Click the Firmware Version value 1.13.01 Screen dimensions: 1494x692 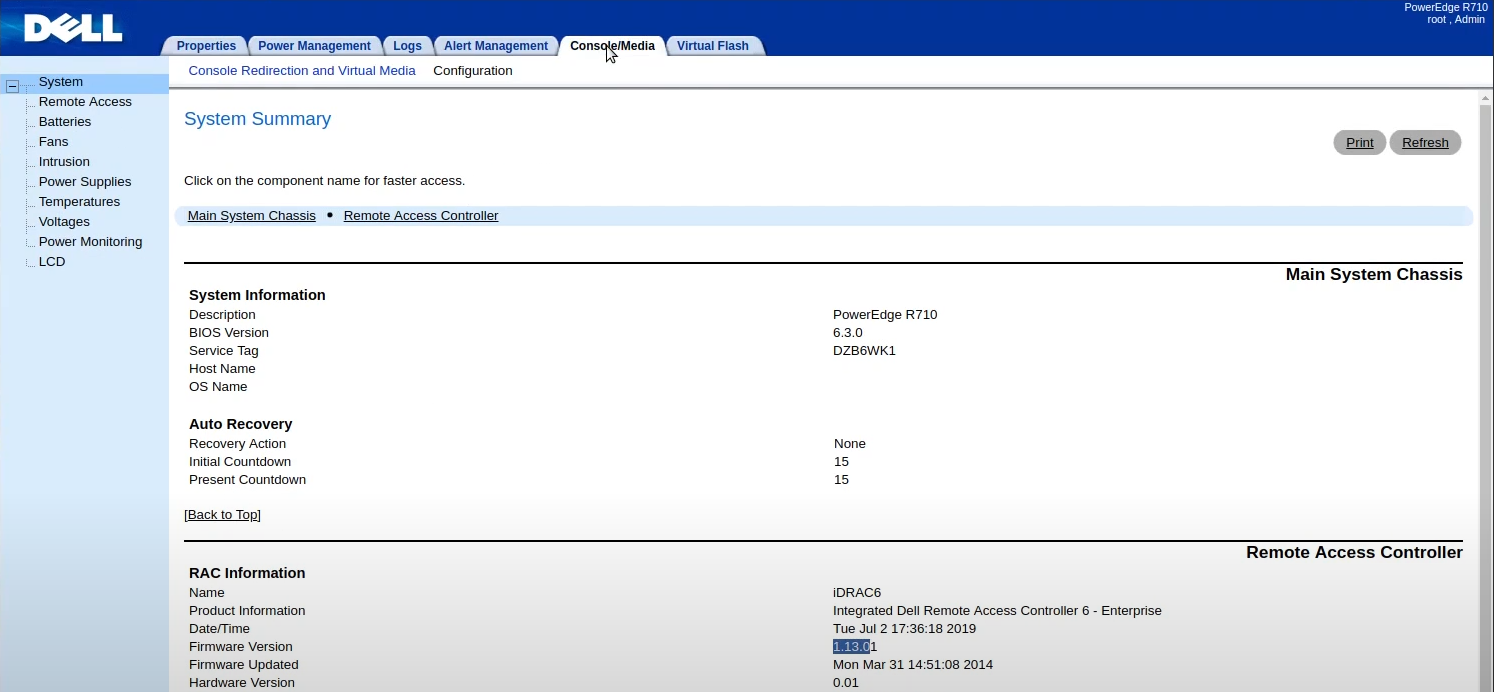click(855, 647)
